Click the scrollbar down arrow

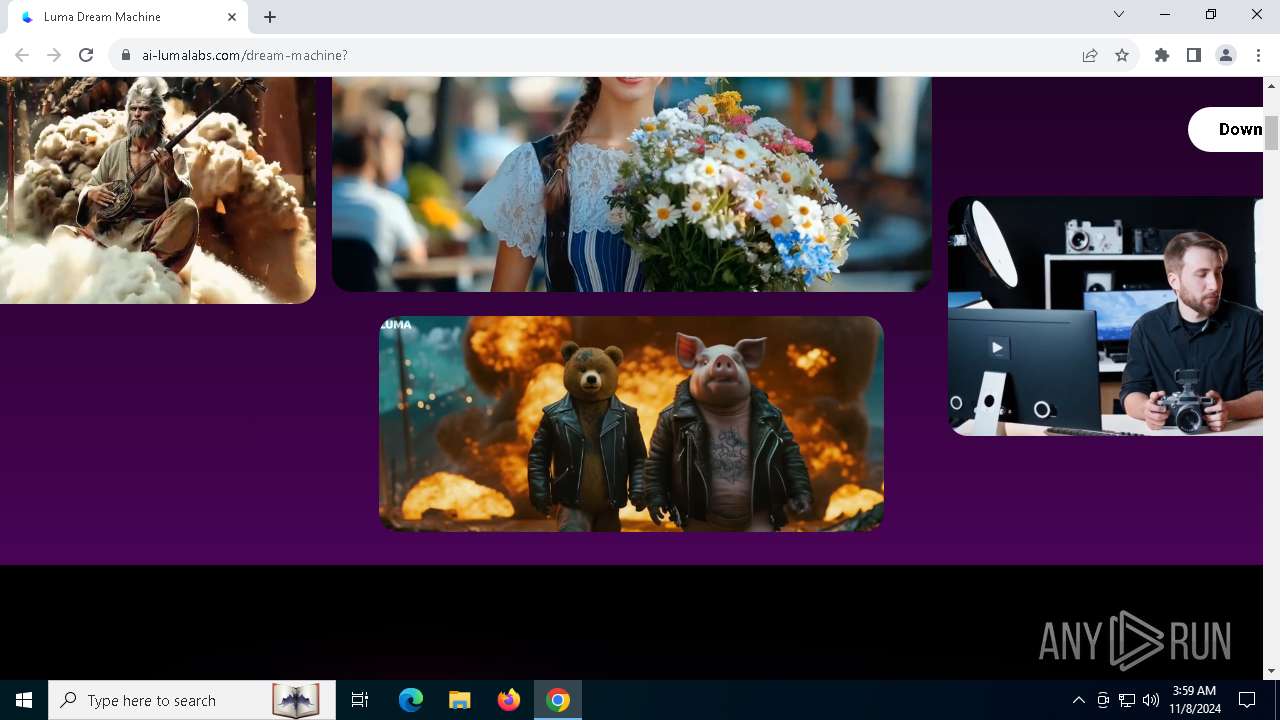click(1272, 671)
